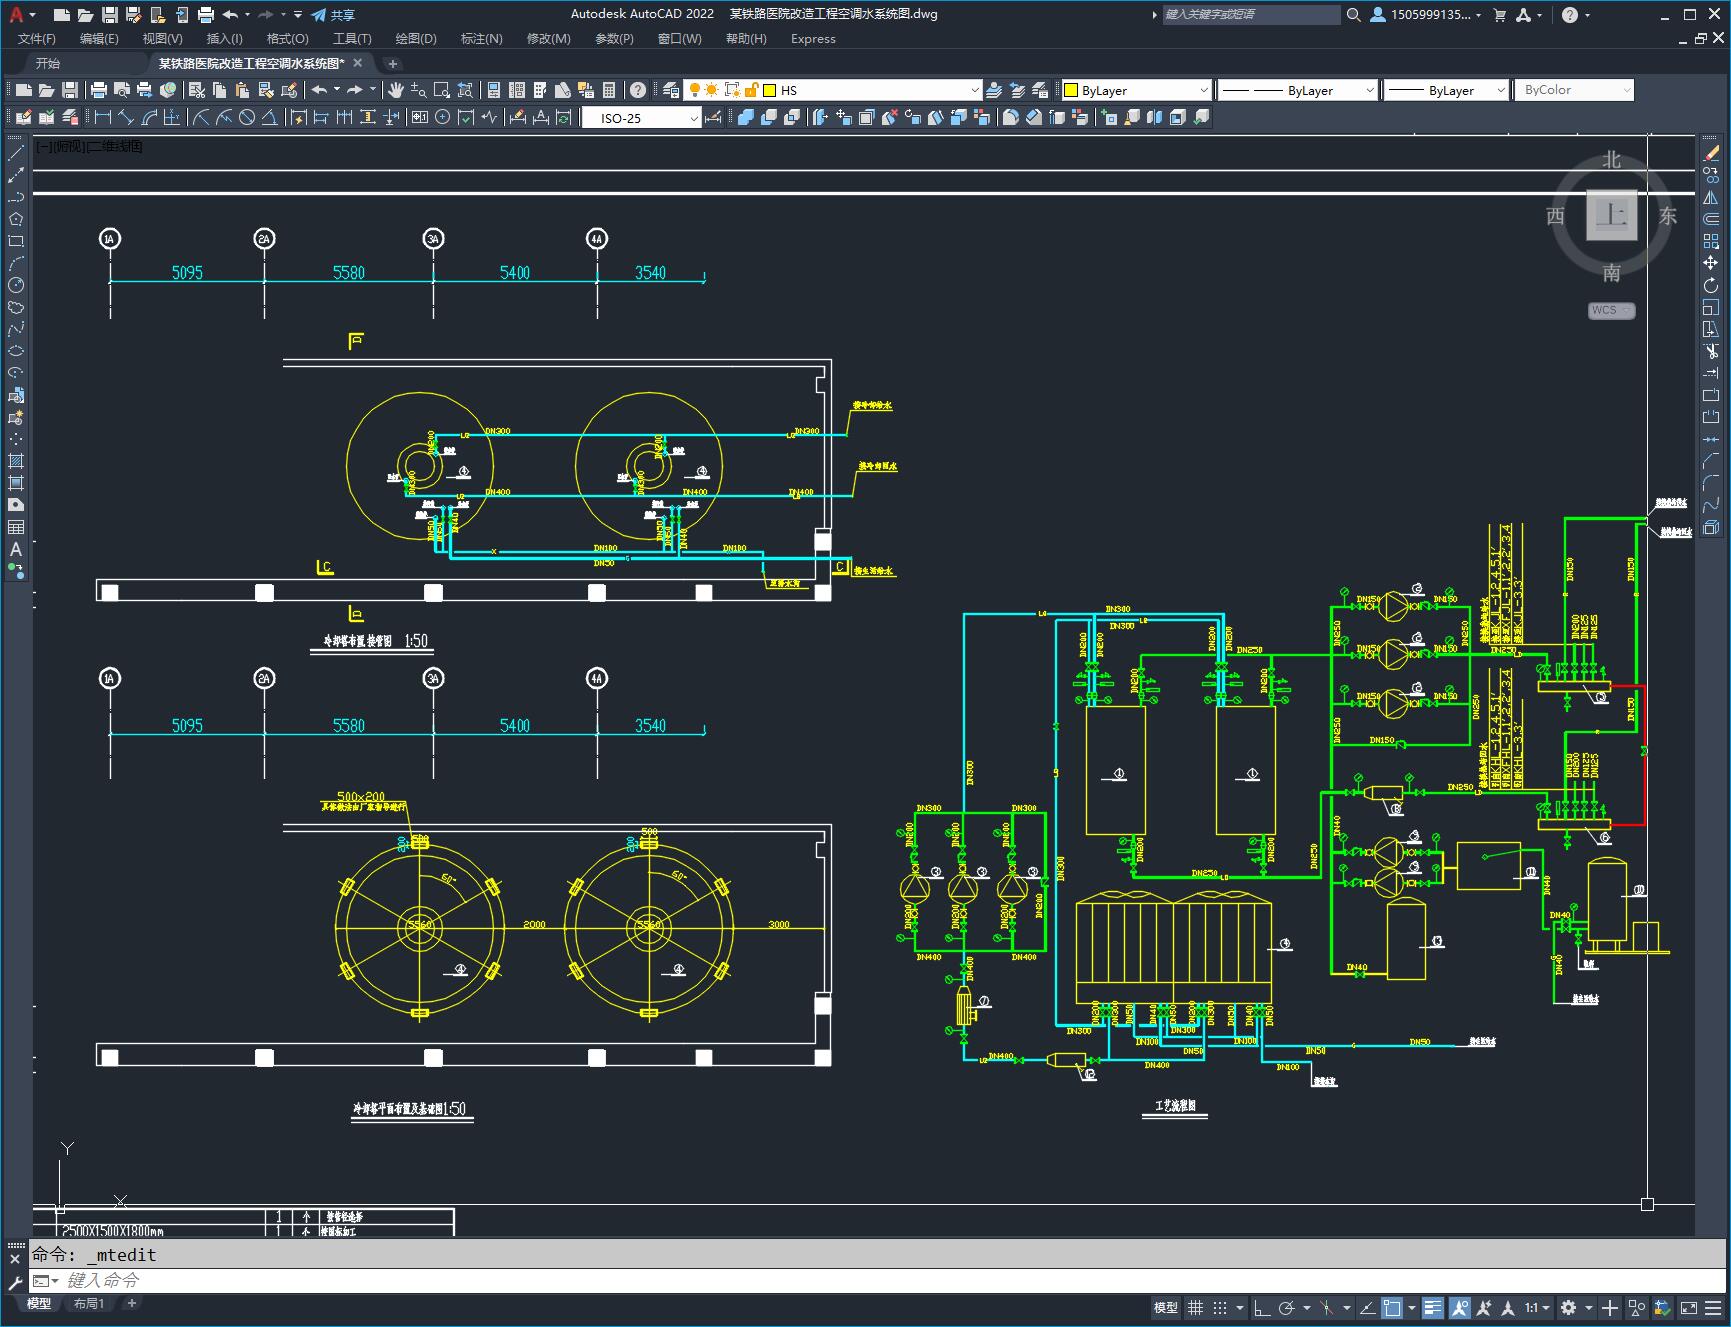Select the Circle tool in draw toolbar
1731x1327 pixels.
point(16,285)
